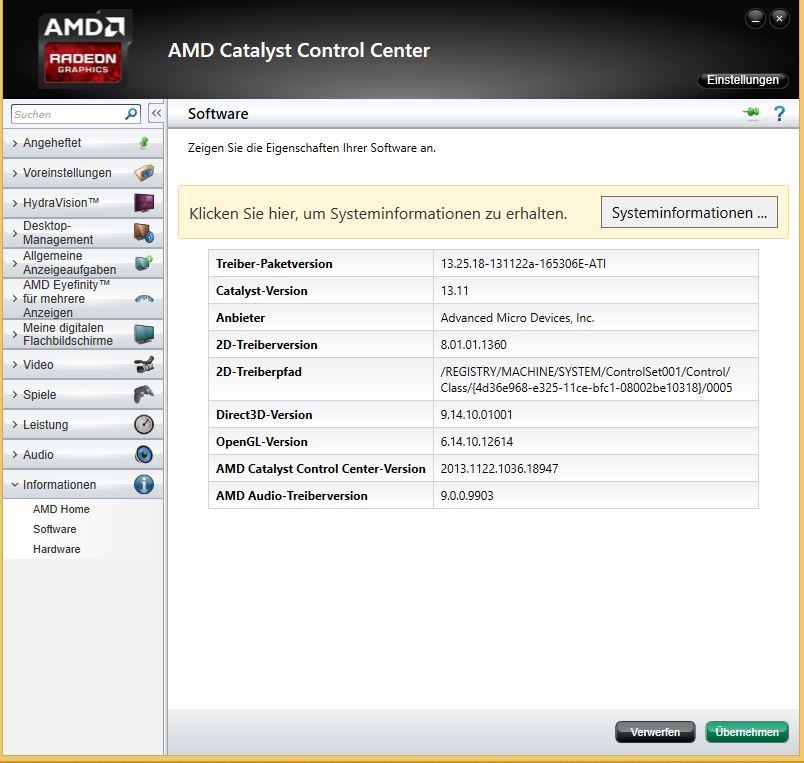Select Hardware under Informationen
This screenshot has width=804, height=763.
(x=56, y=549)
